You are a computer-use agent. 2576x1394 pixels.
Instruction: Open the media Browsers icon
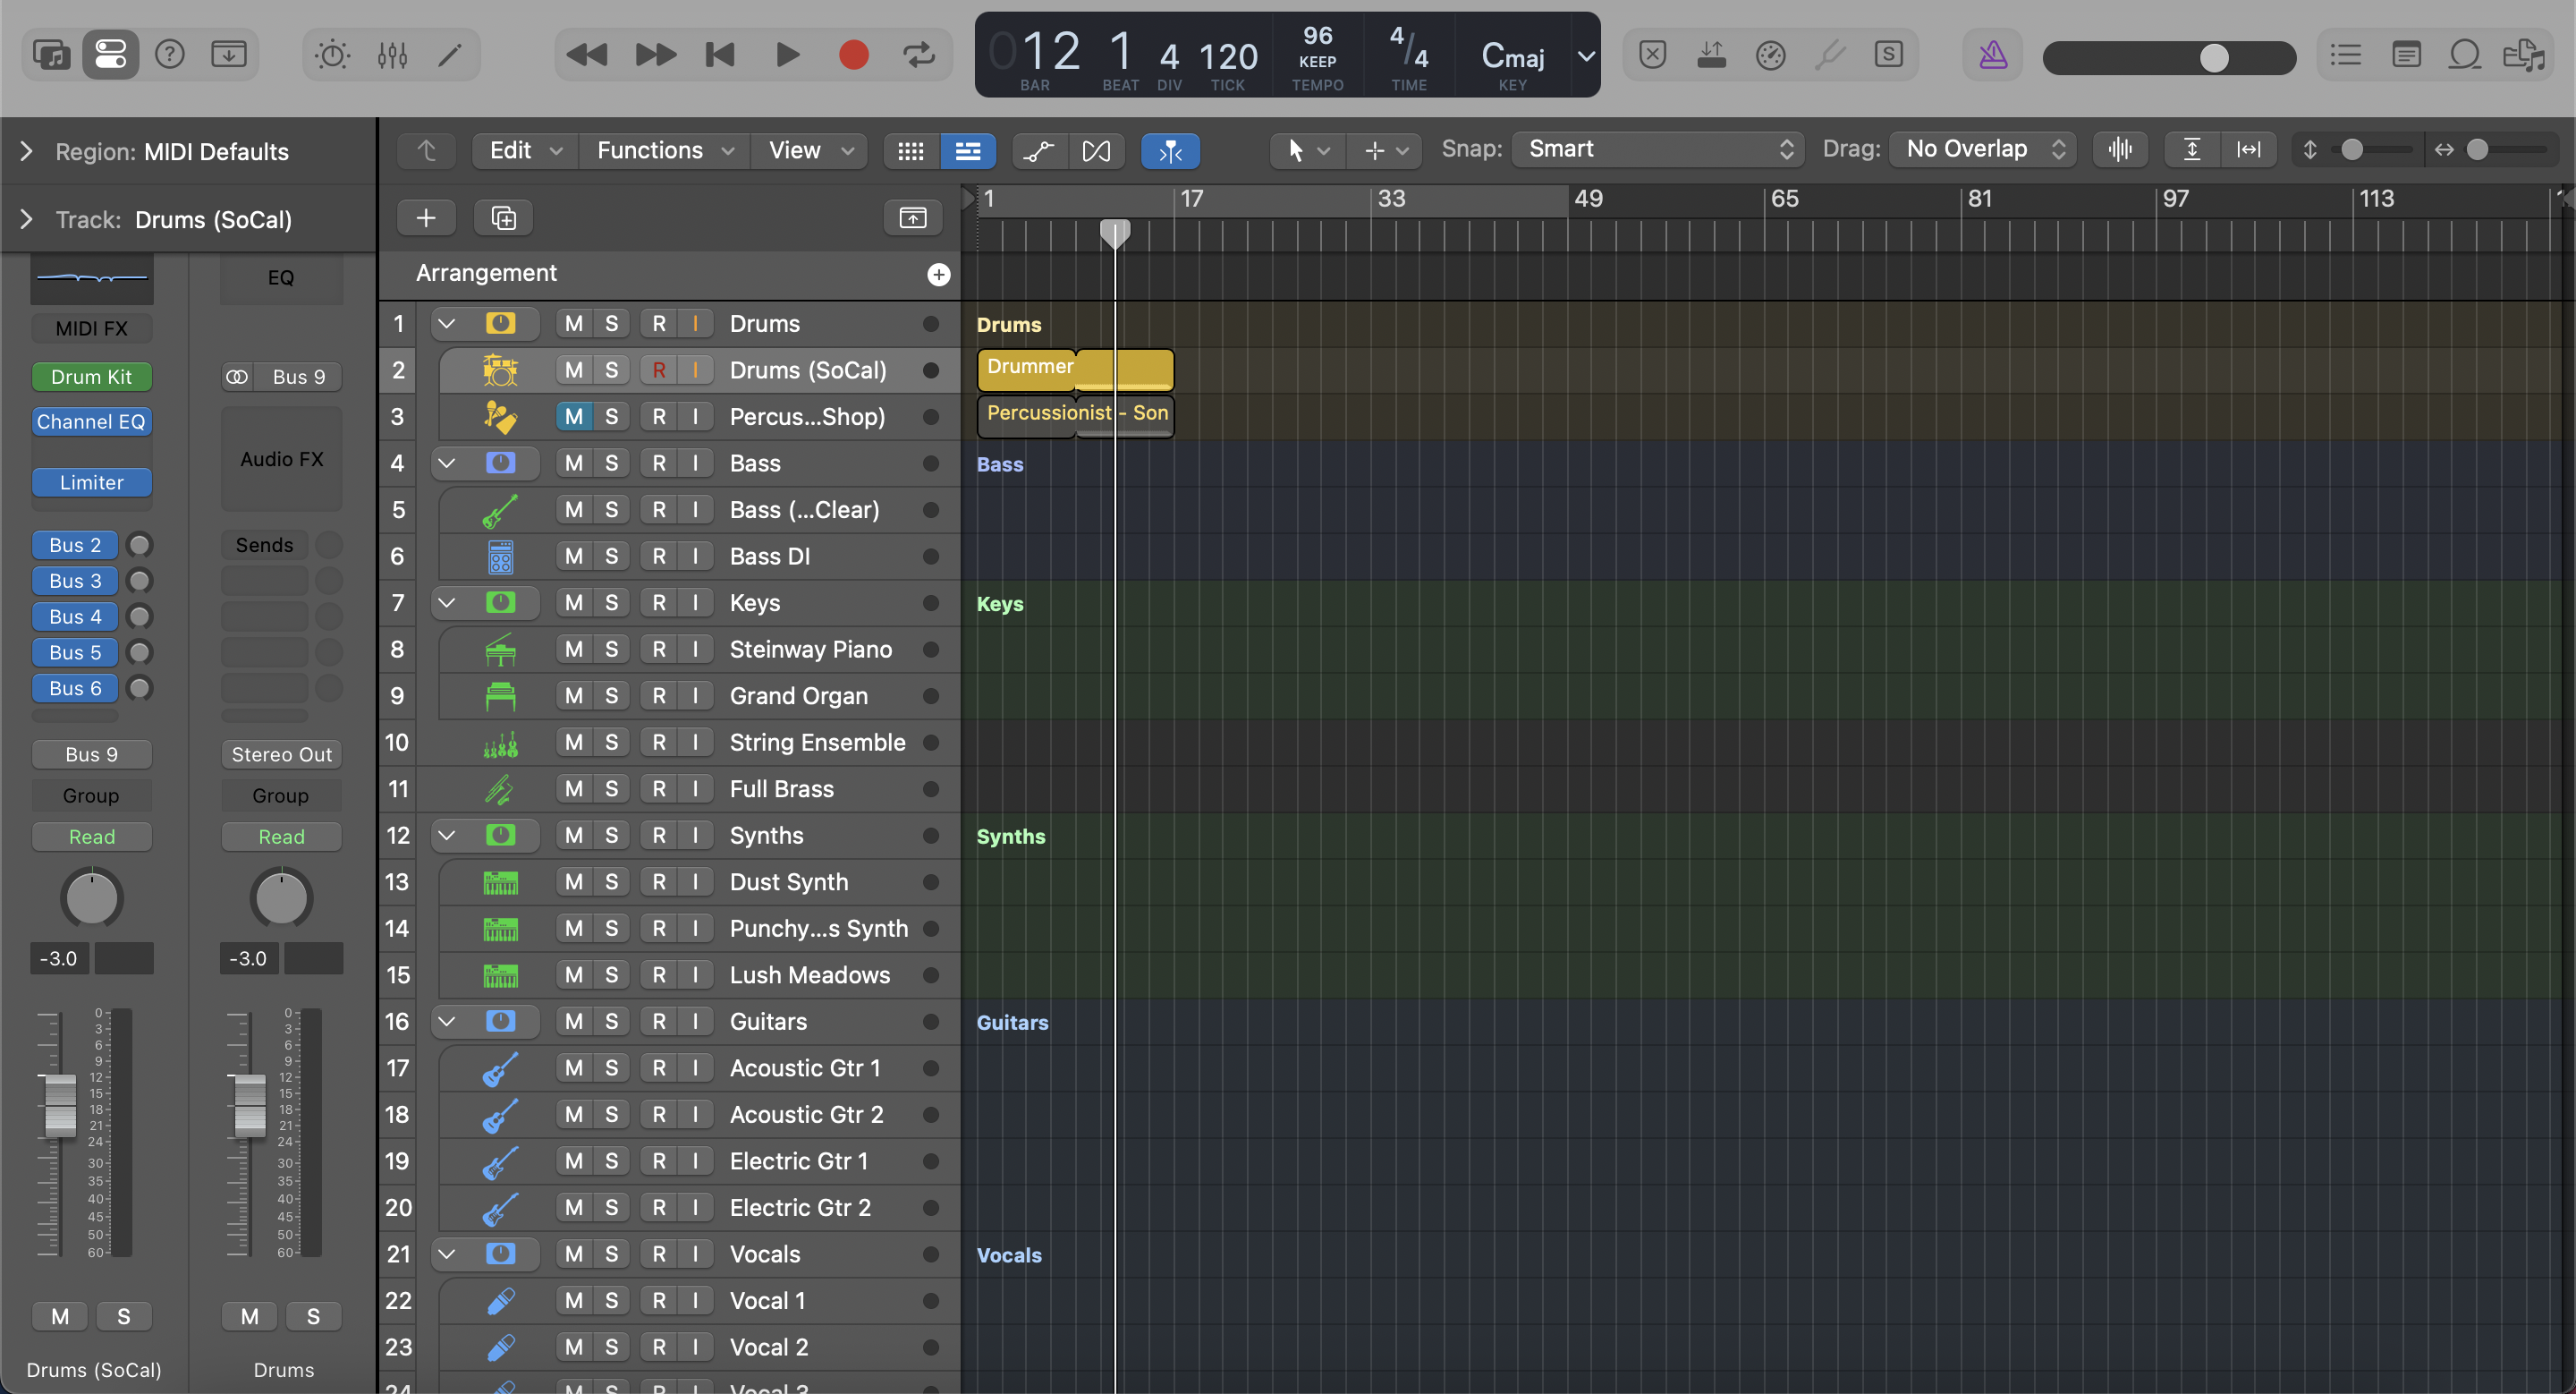[2524, 55]
